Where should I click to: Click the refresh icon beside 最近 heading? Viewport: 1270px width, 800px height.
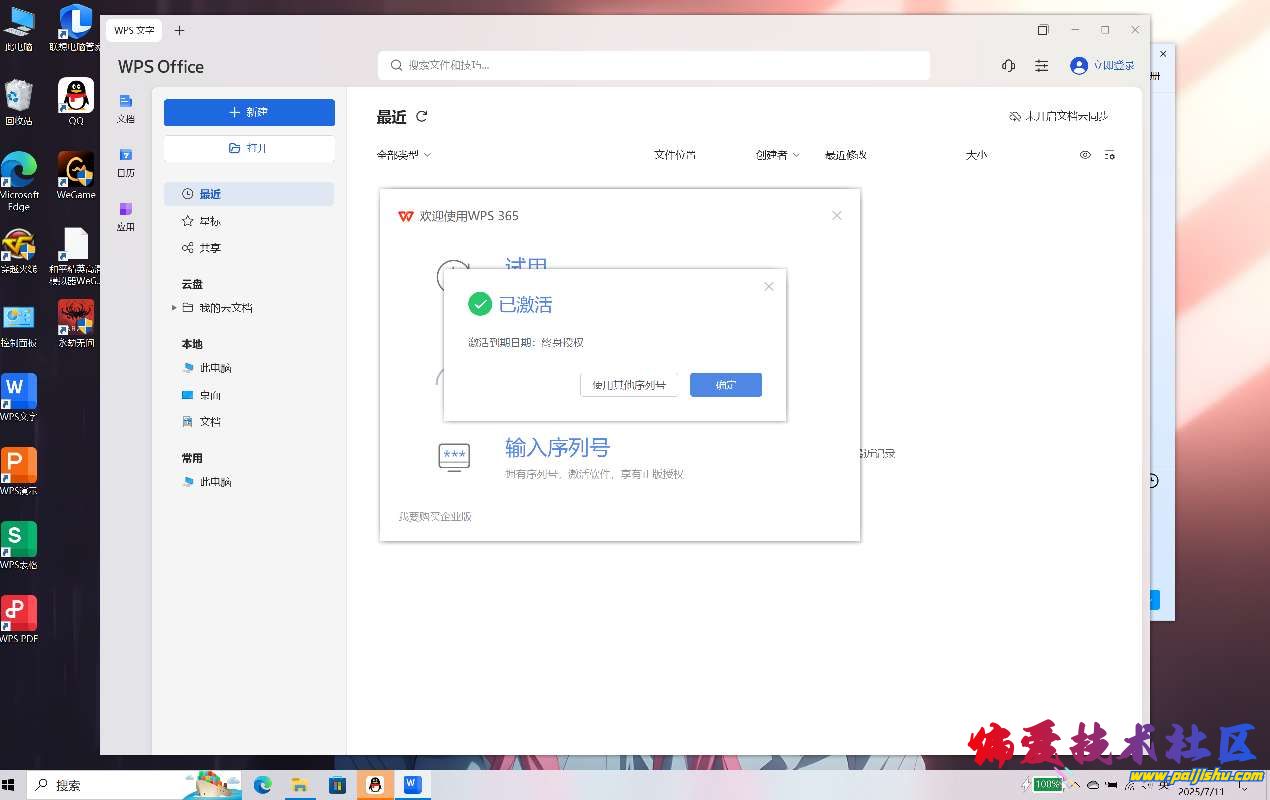tap(422, 117)
